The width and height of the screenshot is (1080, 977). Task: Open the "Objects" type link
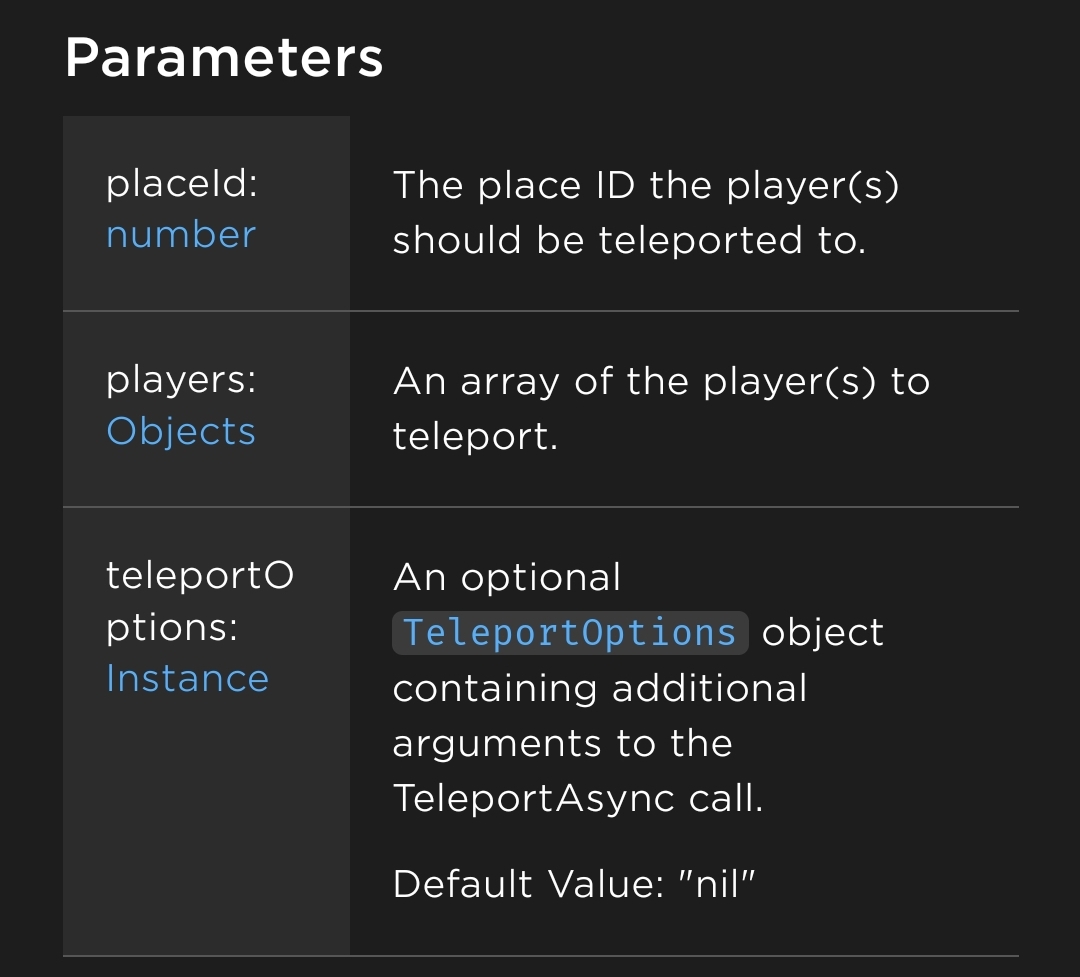point(181,431)
